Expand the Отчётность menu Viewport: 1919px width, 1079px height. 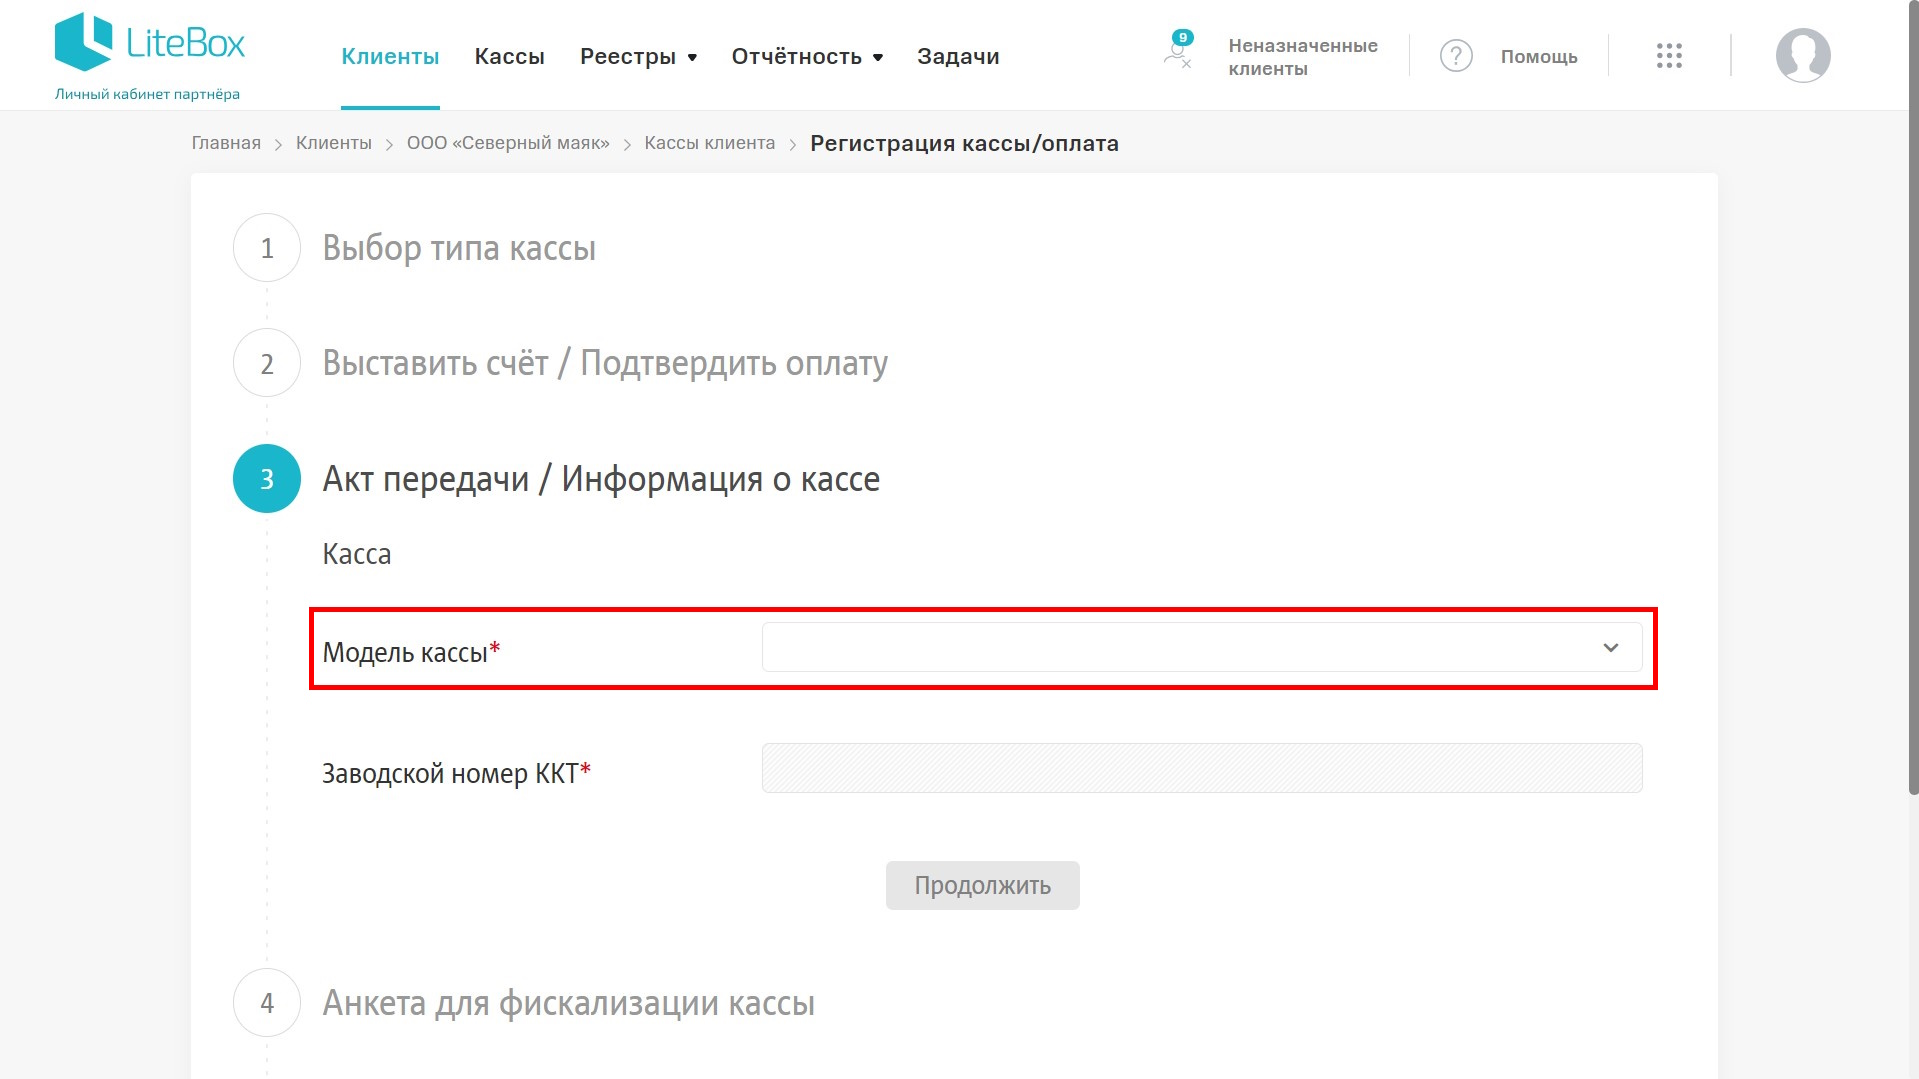pos(807,56)
